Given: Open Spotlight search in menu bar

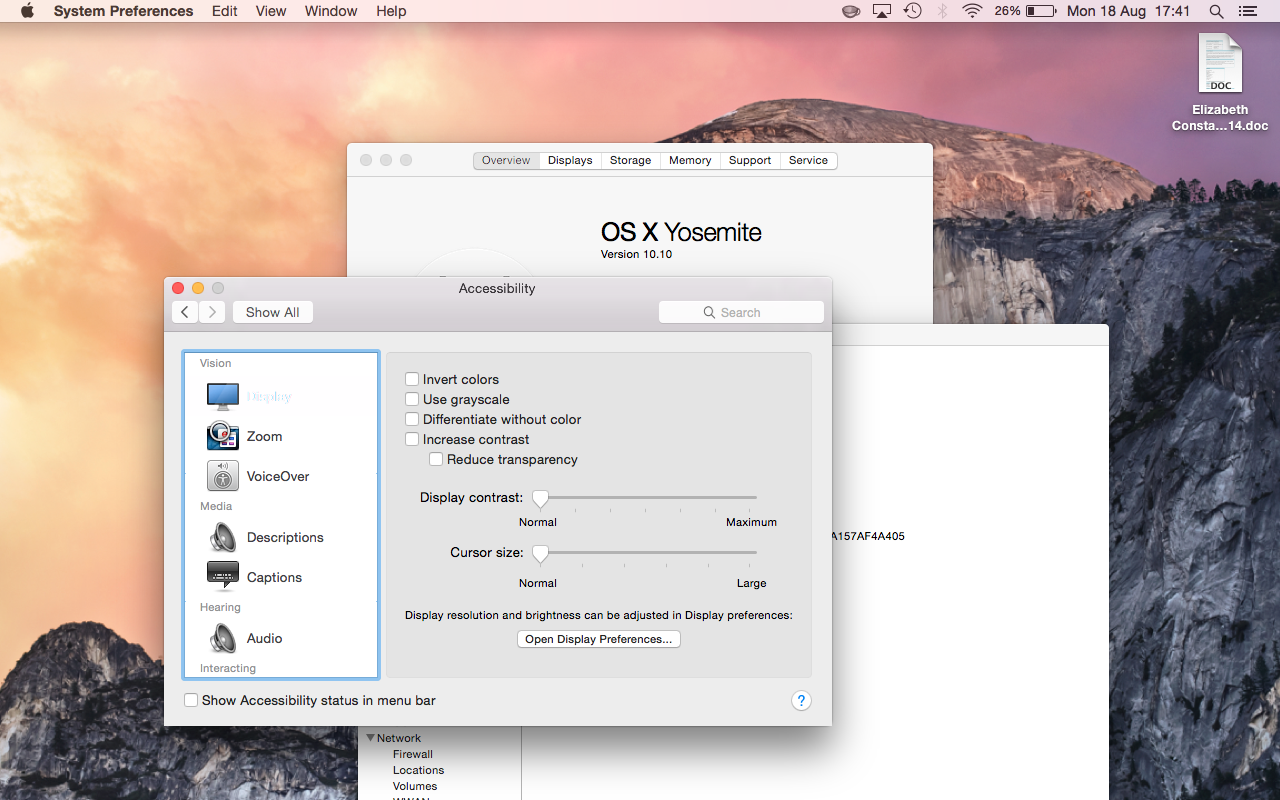Looking at the screenshot, I should coord(1216,11).
